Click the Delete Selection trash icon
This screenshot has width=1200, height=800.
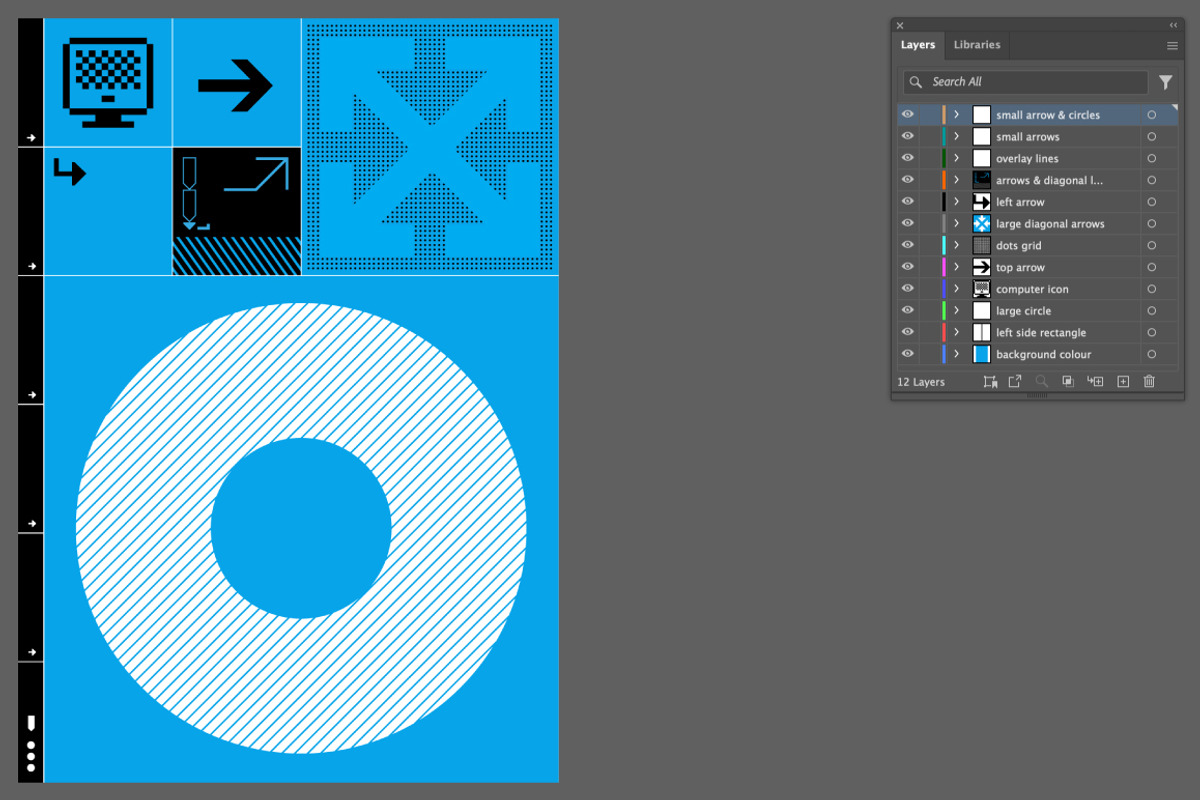tap(1149, 382)
